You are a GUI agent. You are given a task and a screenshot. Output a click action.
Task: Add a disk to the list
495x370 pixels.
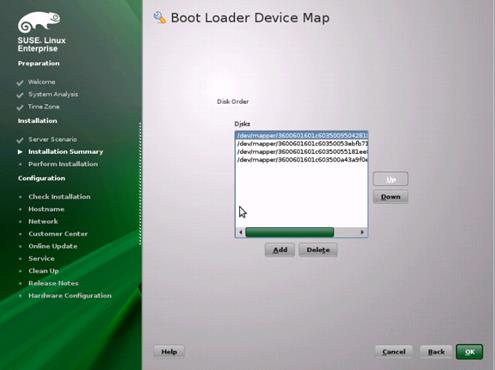tap(280, 250)
